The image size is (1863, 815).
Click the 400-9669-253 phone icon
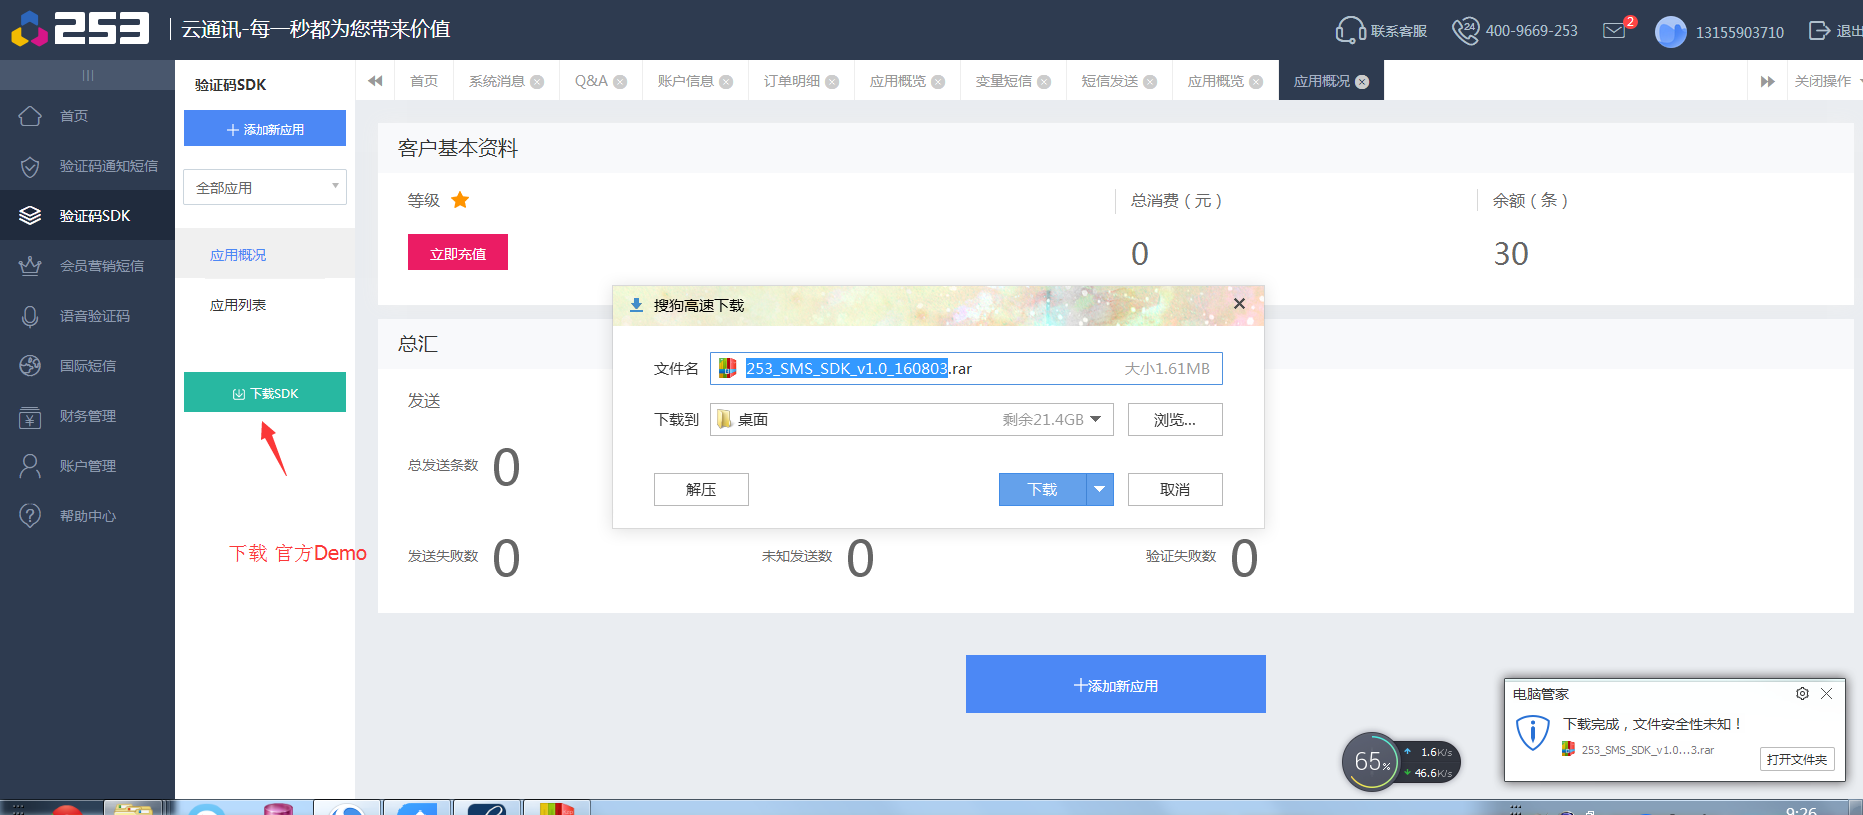(1465, 30)
